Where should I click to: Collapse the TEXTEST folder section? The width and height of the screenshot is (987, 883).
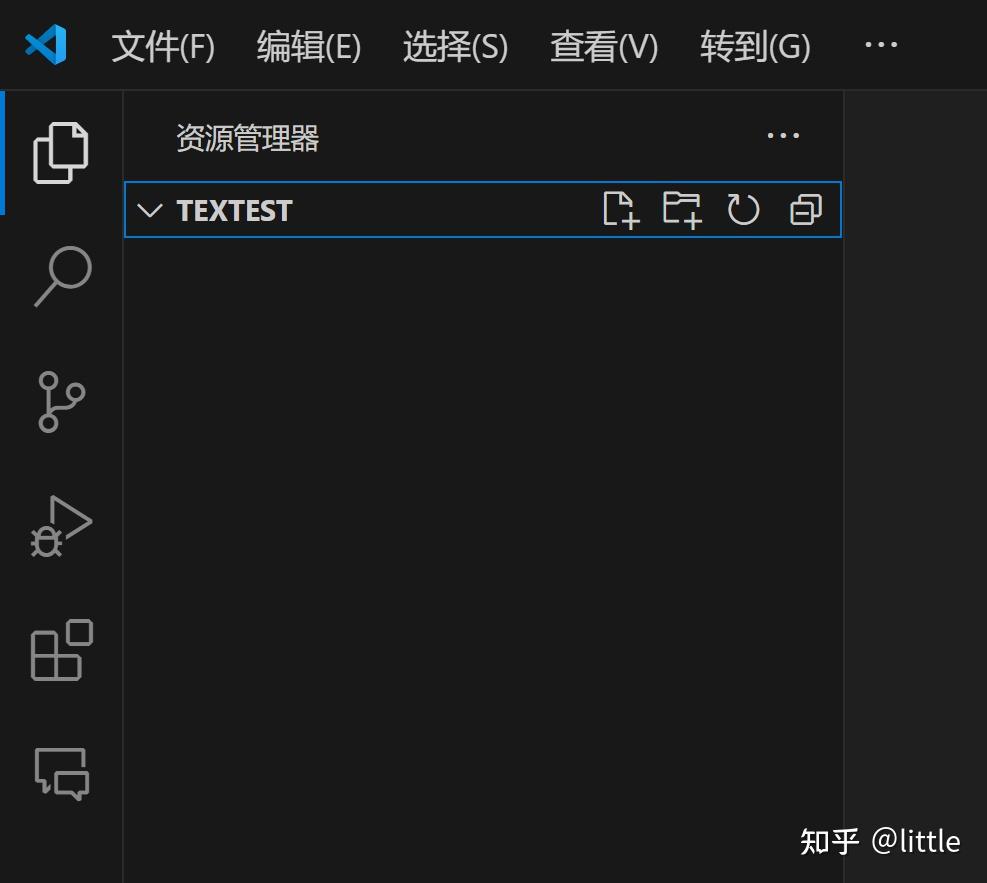pyautogui.click(x=148, y=210)
